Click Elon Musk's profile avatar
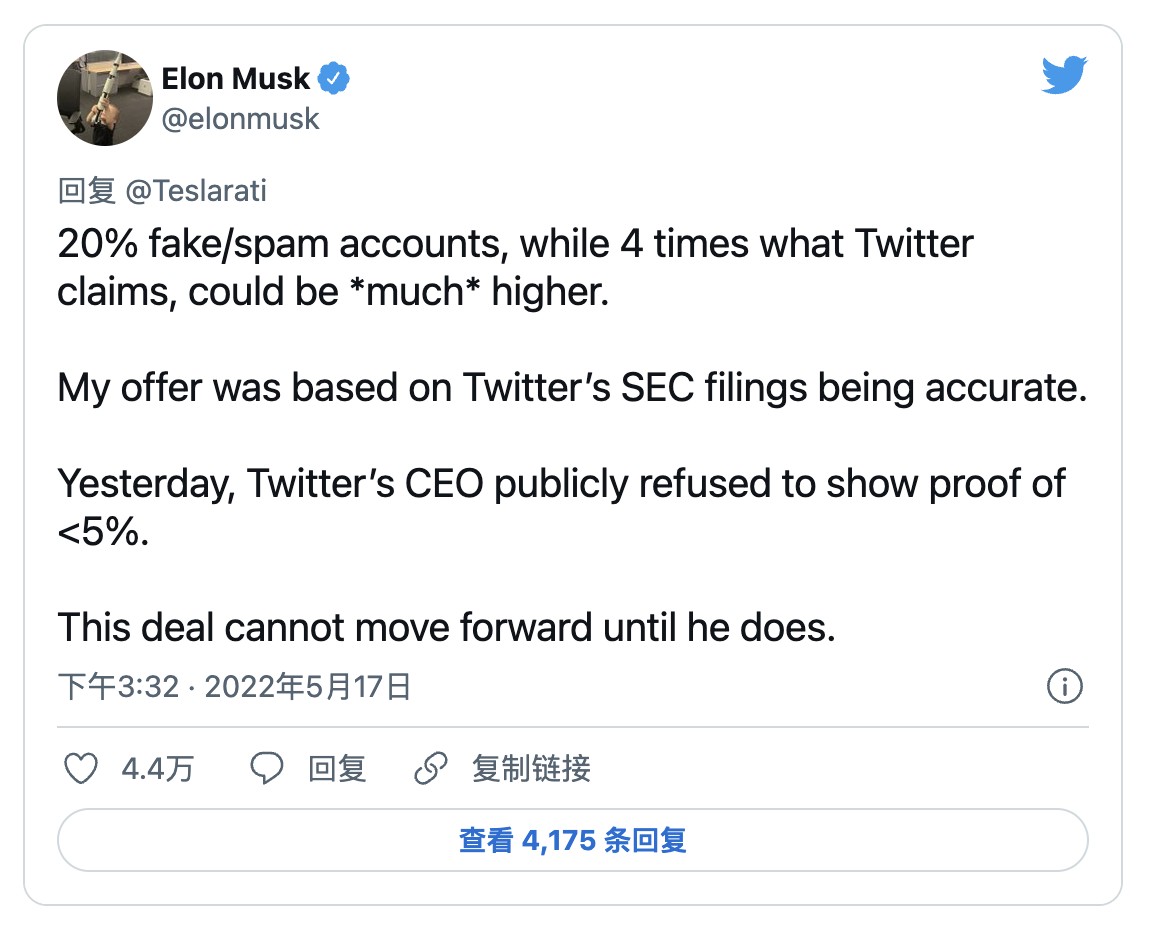Image resolution: width=1152 pixels, height=930 pixels. tap(104, 98)
